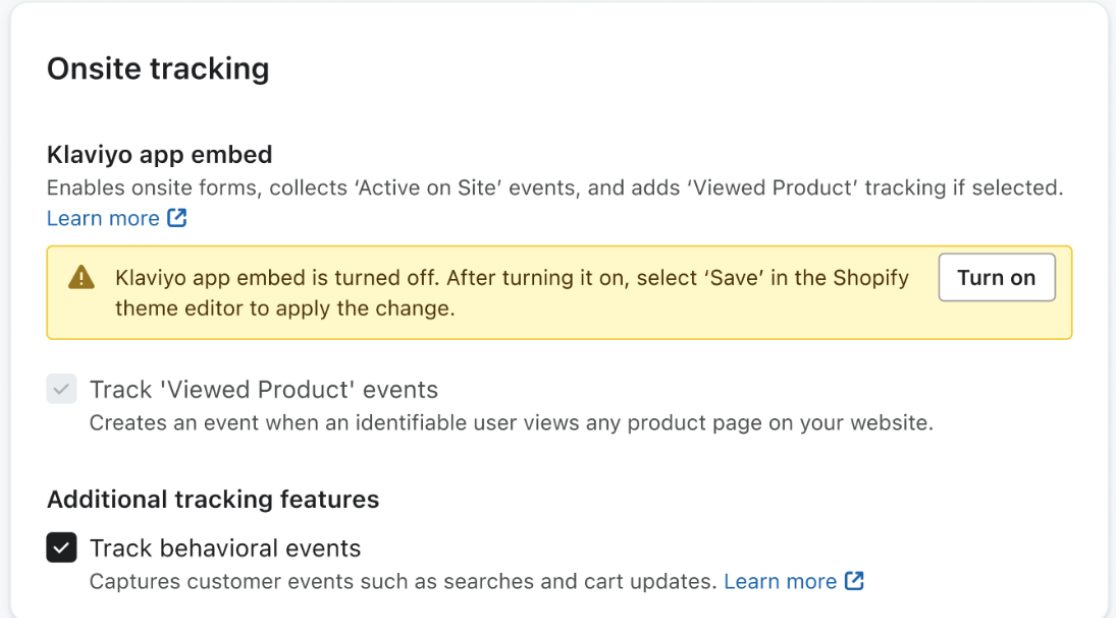Click external link icon under Klaviyo app embed
This screenshot has width=1120, height=618.
[x=177, y=218]
